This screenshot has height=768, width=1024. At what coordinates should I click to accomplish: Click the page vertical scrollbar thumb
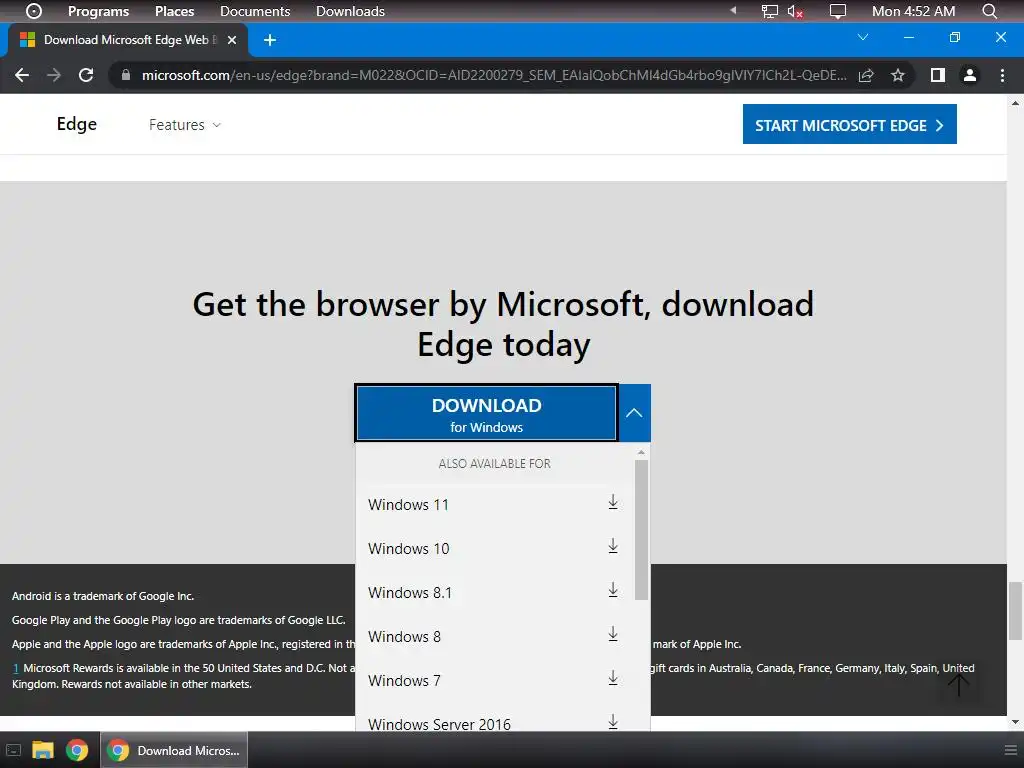coord(1016,611)
